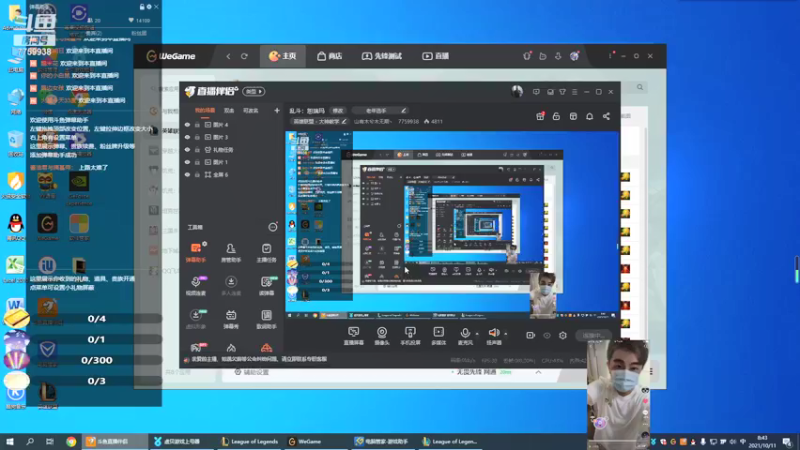
Task: Add 摄像头 camera source
Action: tap(382, 336)
